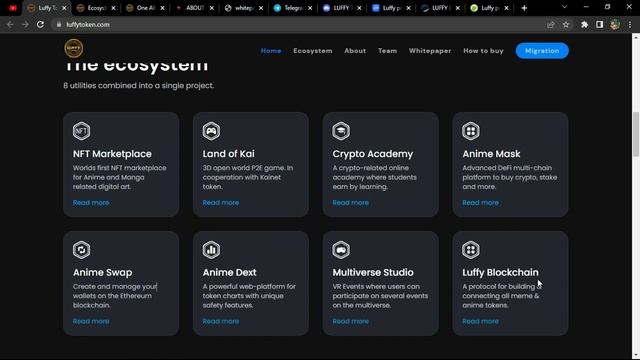Read more about Land of Kai
The height and width of the screenshot is (360, 640).
coord(221,202)
